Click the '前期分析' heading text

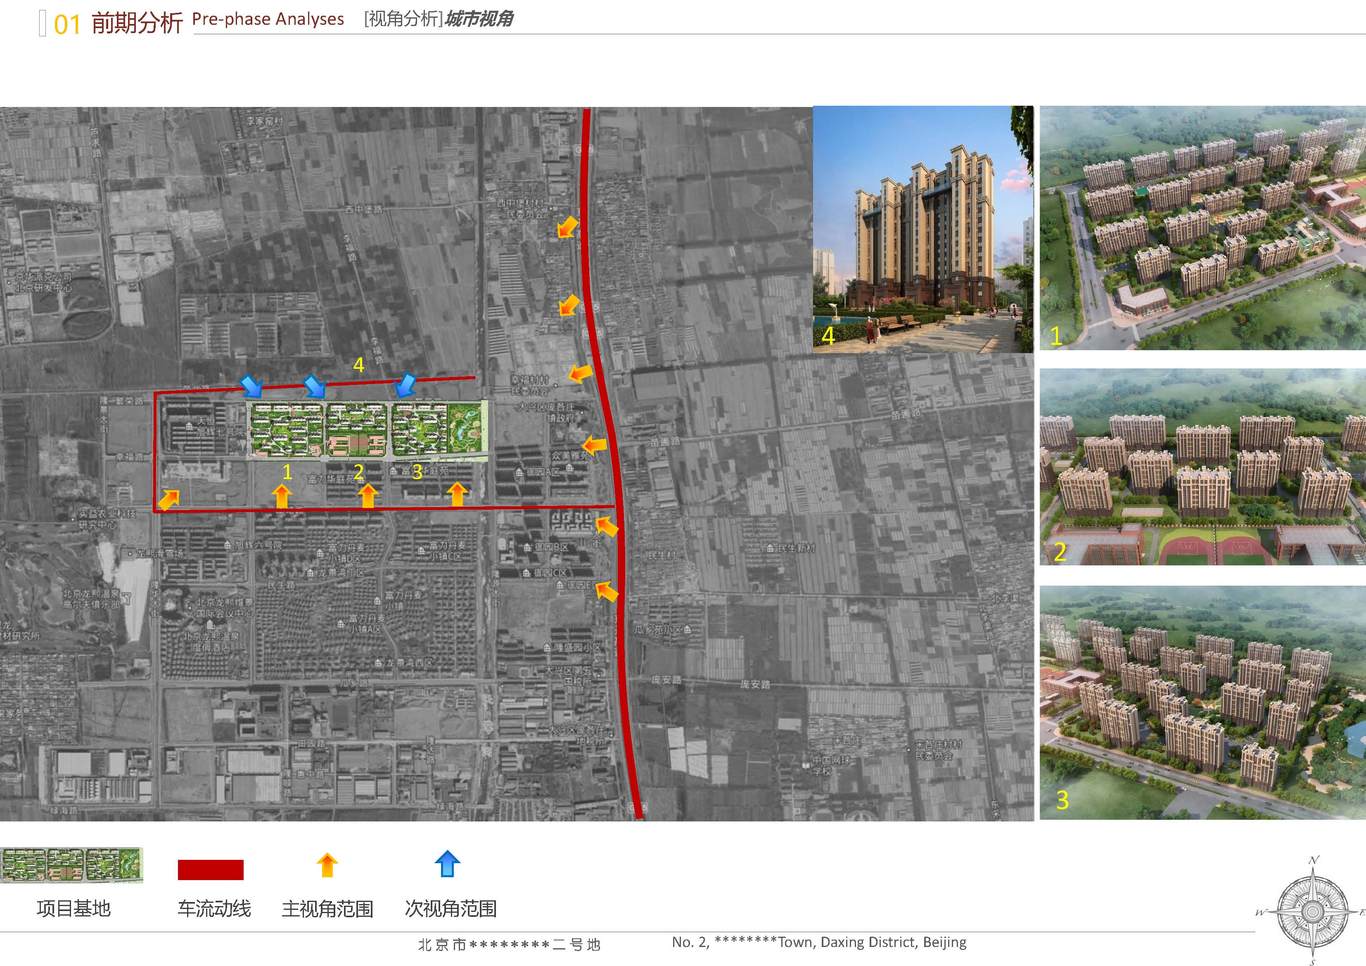click(137, 23)
